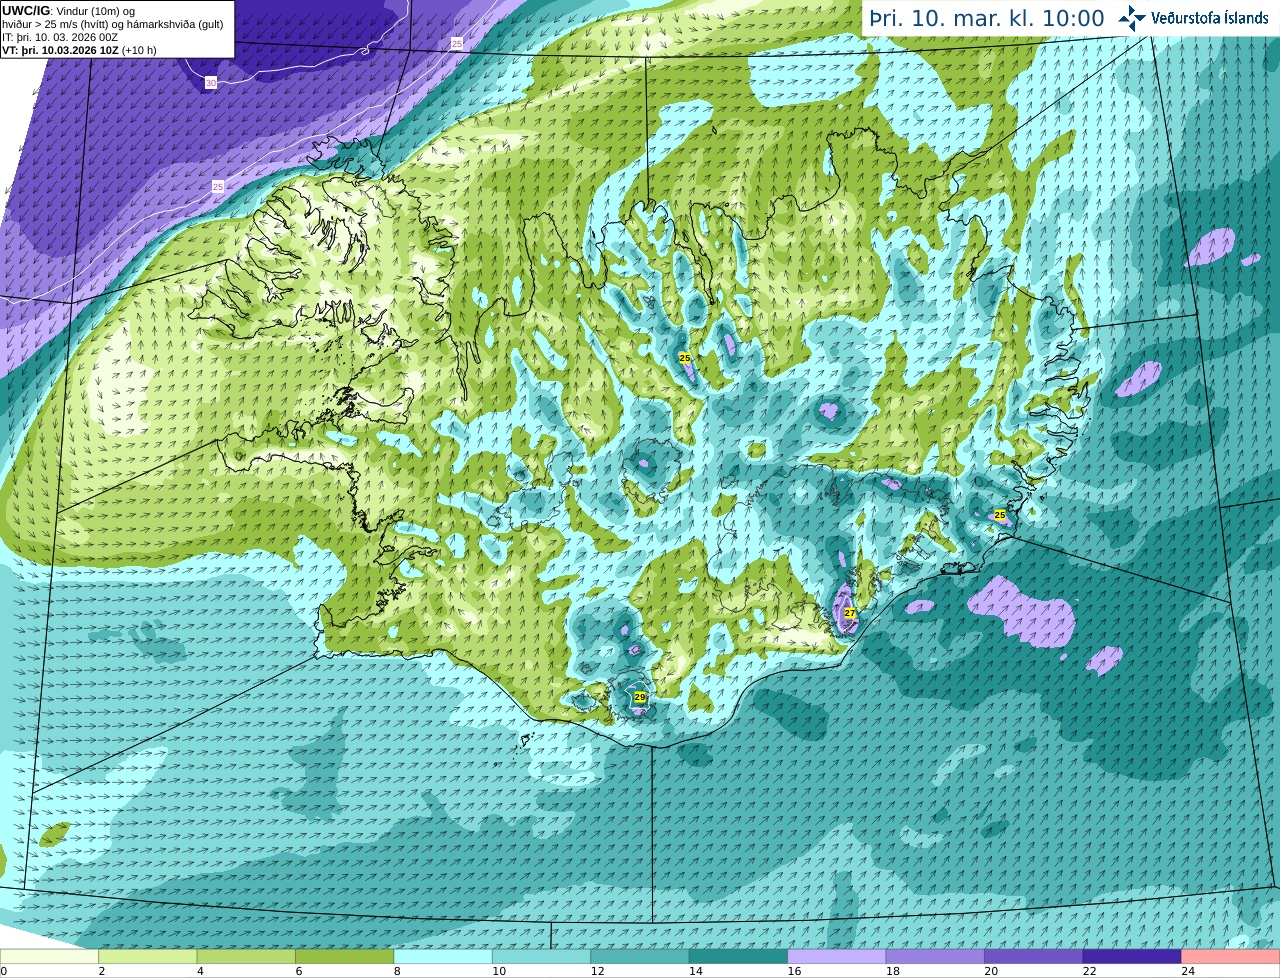Viewport: 1280px width, 978px height.
Task: Click the 'UWC/IG: Vindur (10m) og' title line
Action: click(x=68, y=11)
